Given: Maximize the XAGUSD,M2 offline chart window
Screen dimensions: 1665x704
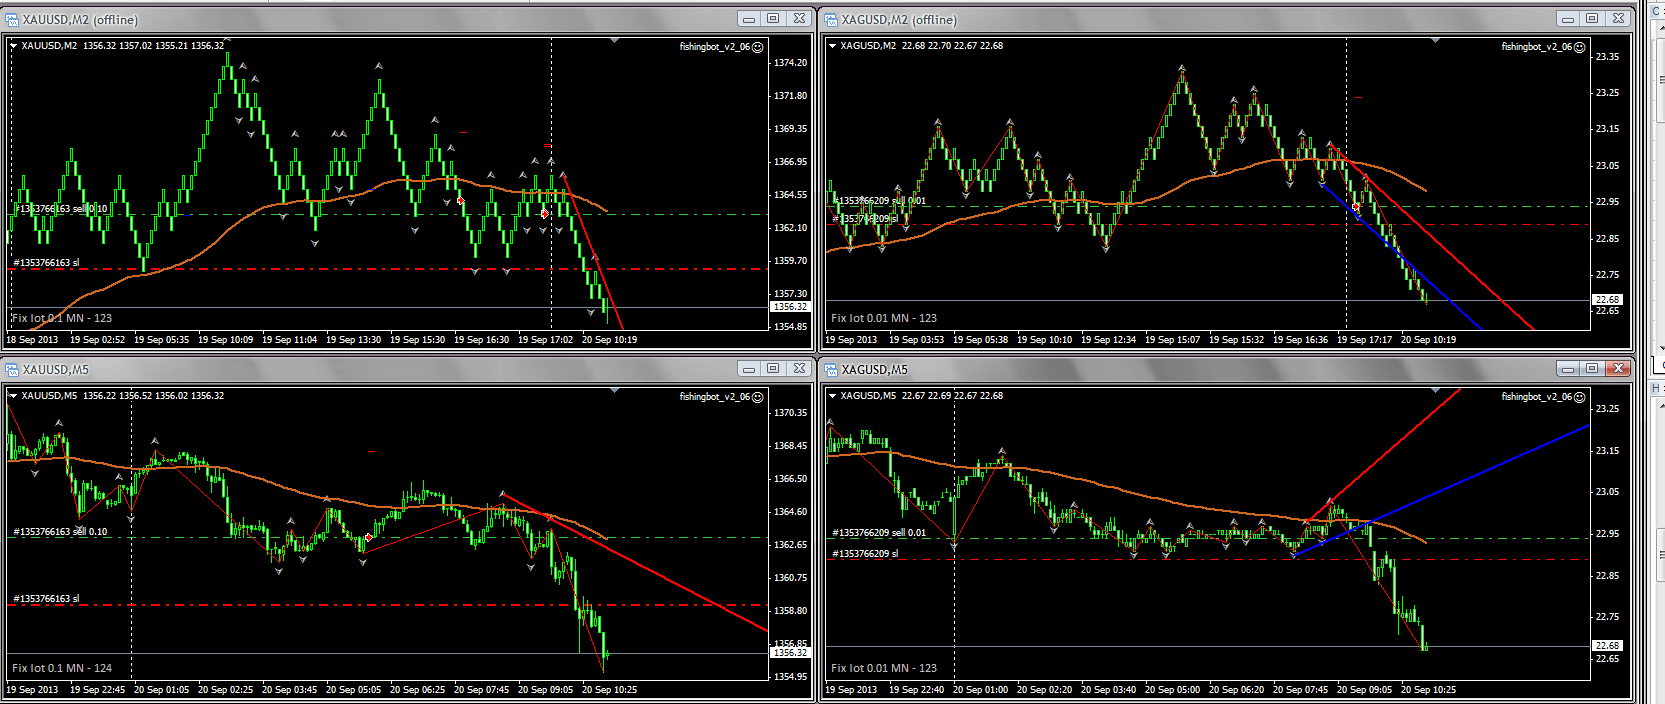Looking at the screenshot, I should (1592, 18).
